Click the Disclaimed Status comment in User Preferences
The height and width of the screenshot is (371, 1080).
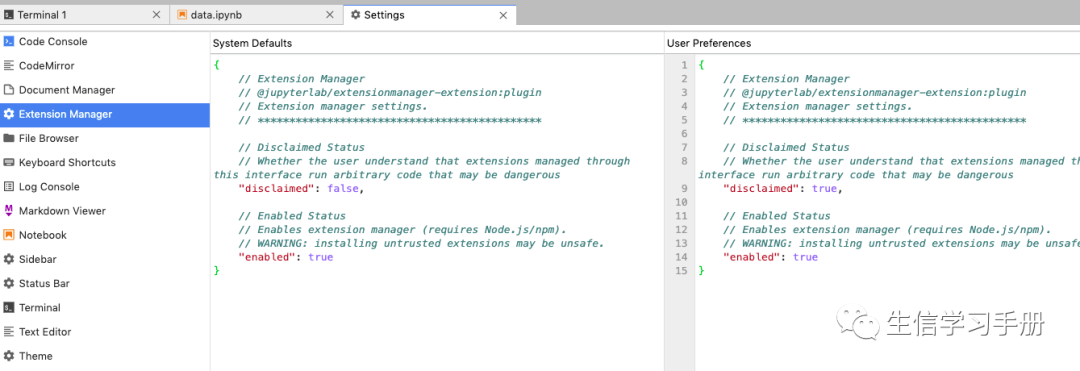click(x=786, y=147)
